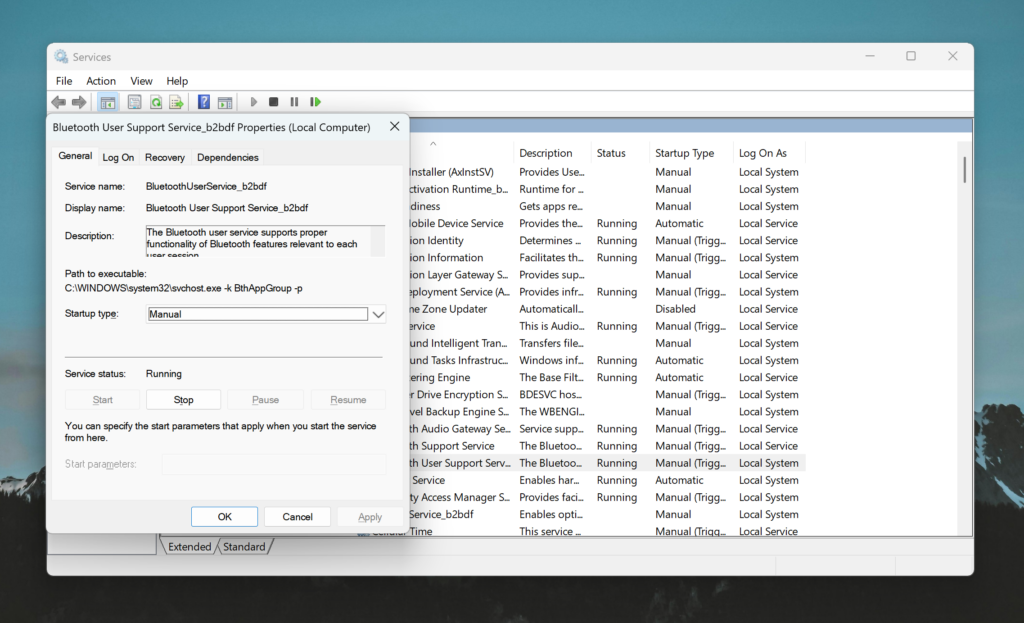This screenshot has height=623, width=1024.
Task: Click the Stop button in the Properties dialog
Action: (x=184, y=400)
